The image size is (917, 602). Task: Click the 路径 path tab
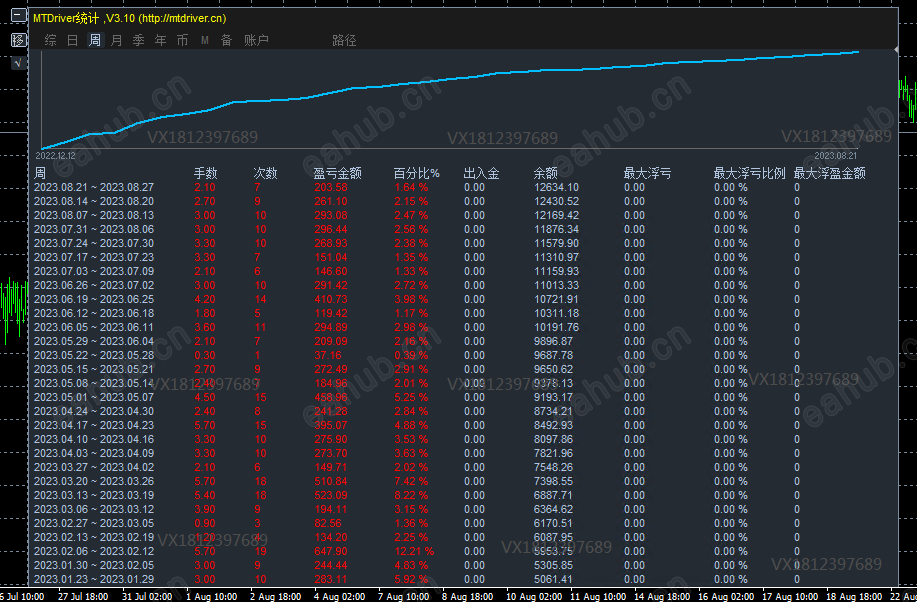(x=344, y=40)
